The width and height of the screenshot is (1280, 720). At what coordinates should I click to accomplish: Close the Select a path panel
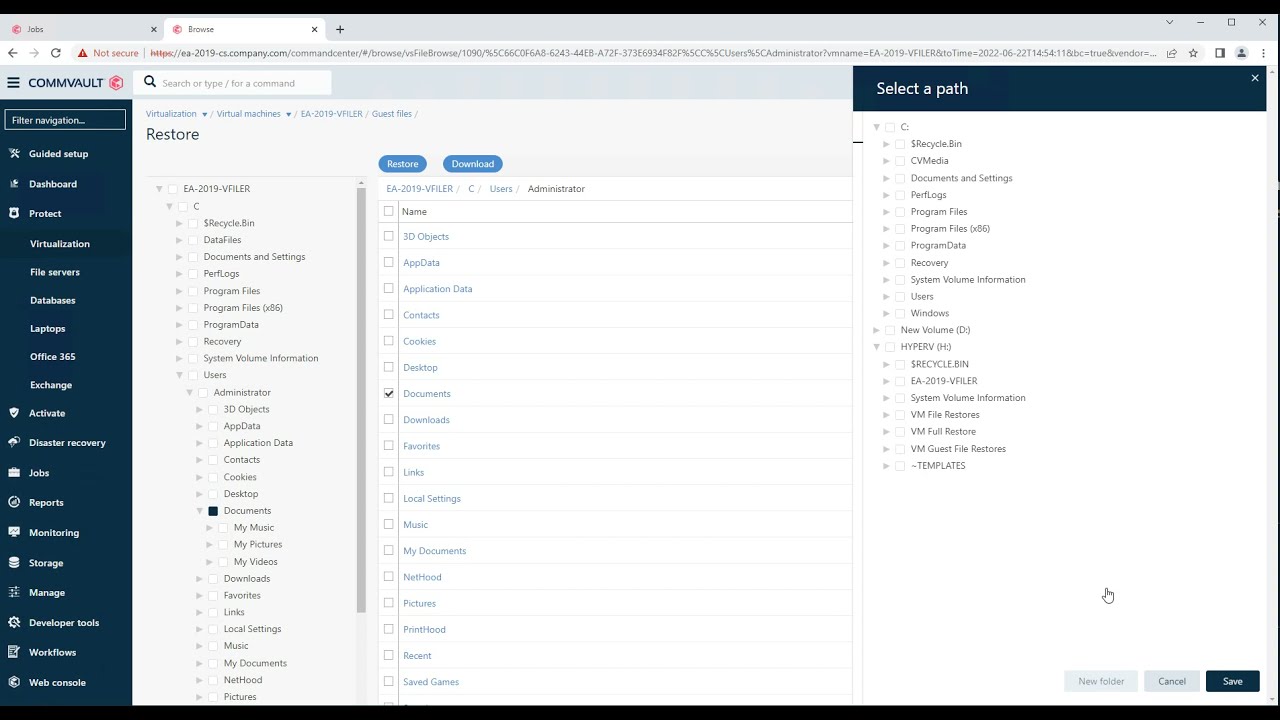point(1255,78)
